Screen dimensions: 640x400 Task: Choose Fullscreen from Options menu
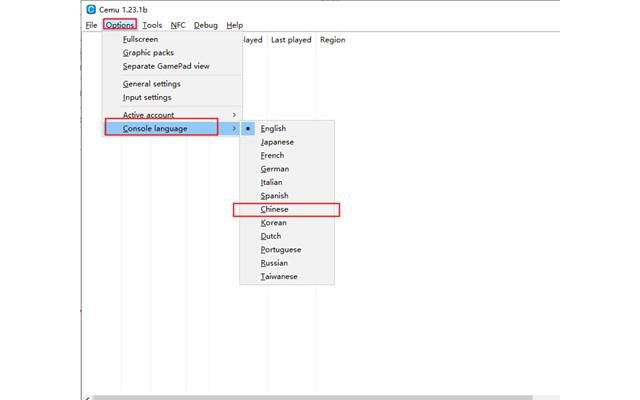tap(172, 39)
